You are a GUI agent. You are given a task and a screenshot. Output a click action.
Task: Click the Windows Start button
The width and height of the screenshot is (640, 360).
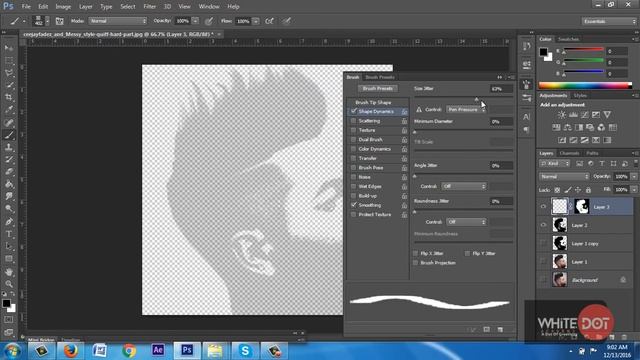[12, 351]
